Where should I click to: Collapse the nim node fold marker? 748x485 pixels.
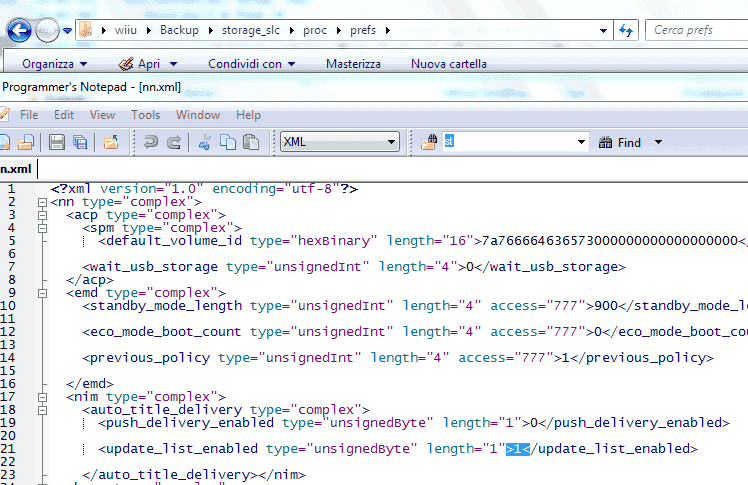pyautogui.click(x=42, y=397)
